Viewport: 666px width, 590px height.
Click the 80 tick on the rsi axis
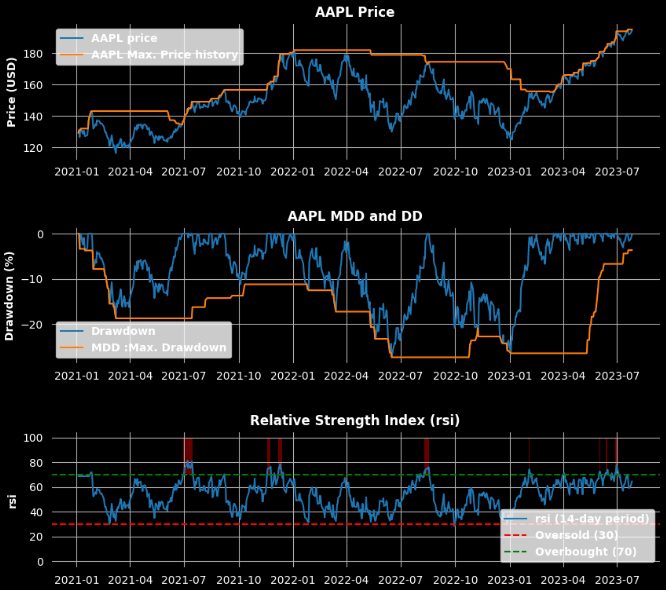(x=36, y=463)
